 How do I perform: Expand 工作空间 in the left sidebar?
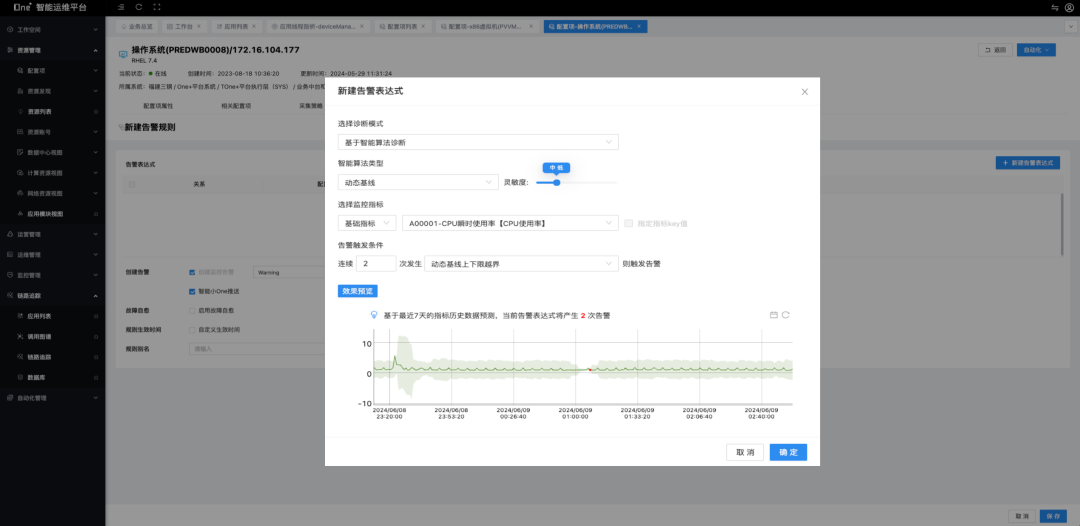coord(52,30)
